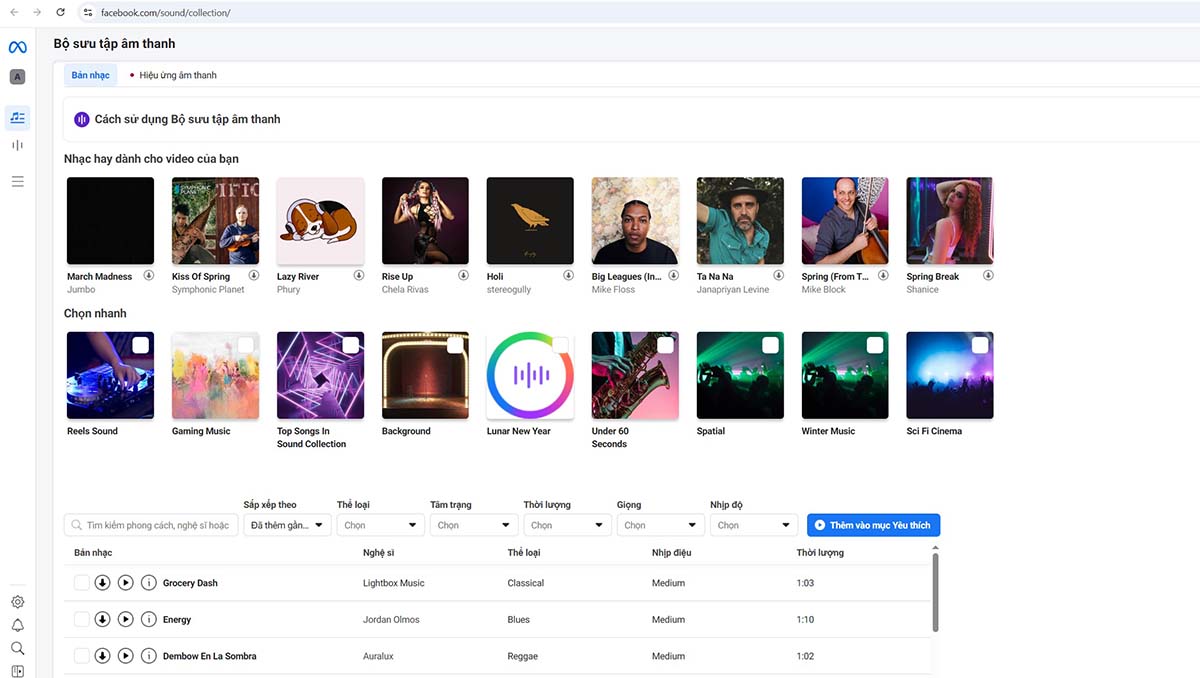1200x678 pixels.
Task: Open the hamburger menu in sidebar
Action: [x=17, y=181]
